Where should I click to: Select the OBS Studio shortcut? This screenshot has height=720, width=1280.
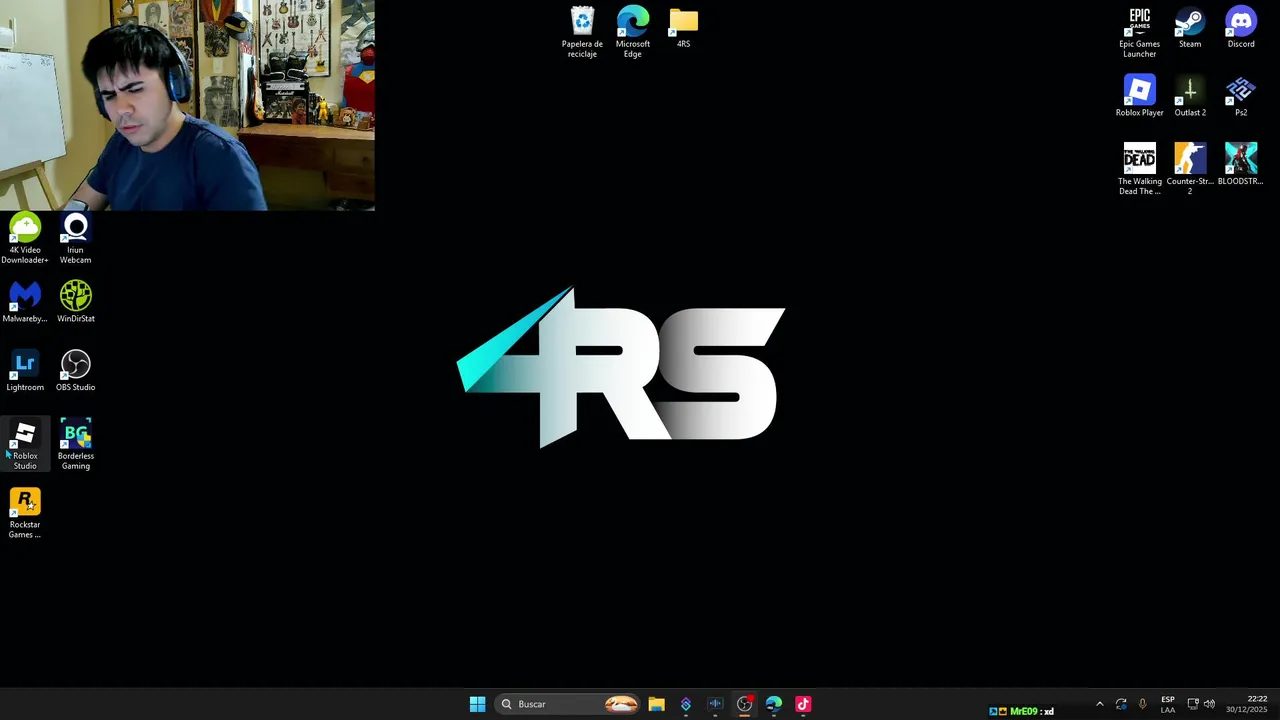click(x=75, y=371)
